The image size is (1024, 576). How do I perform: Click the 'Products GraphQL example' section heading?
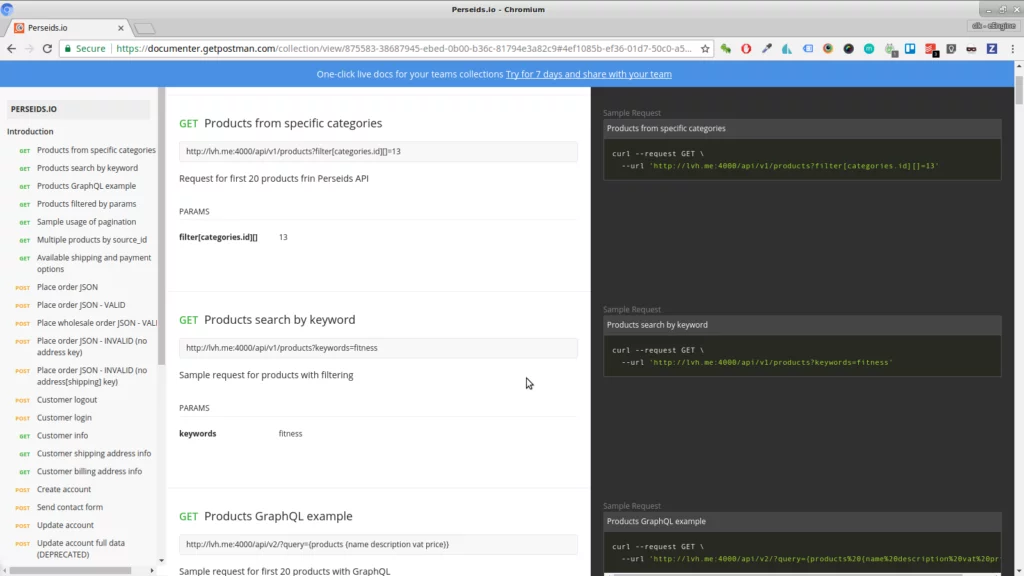(278, 517)
